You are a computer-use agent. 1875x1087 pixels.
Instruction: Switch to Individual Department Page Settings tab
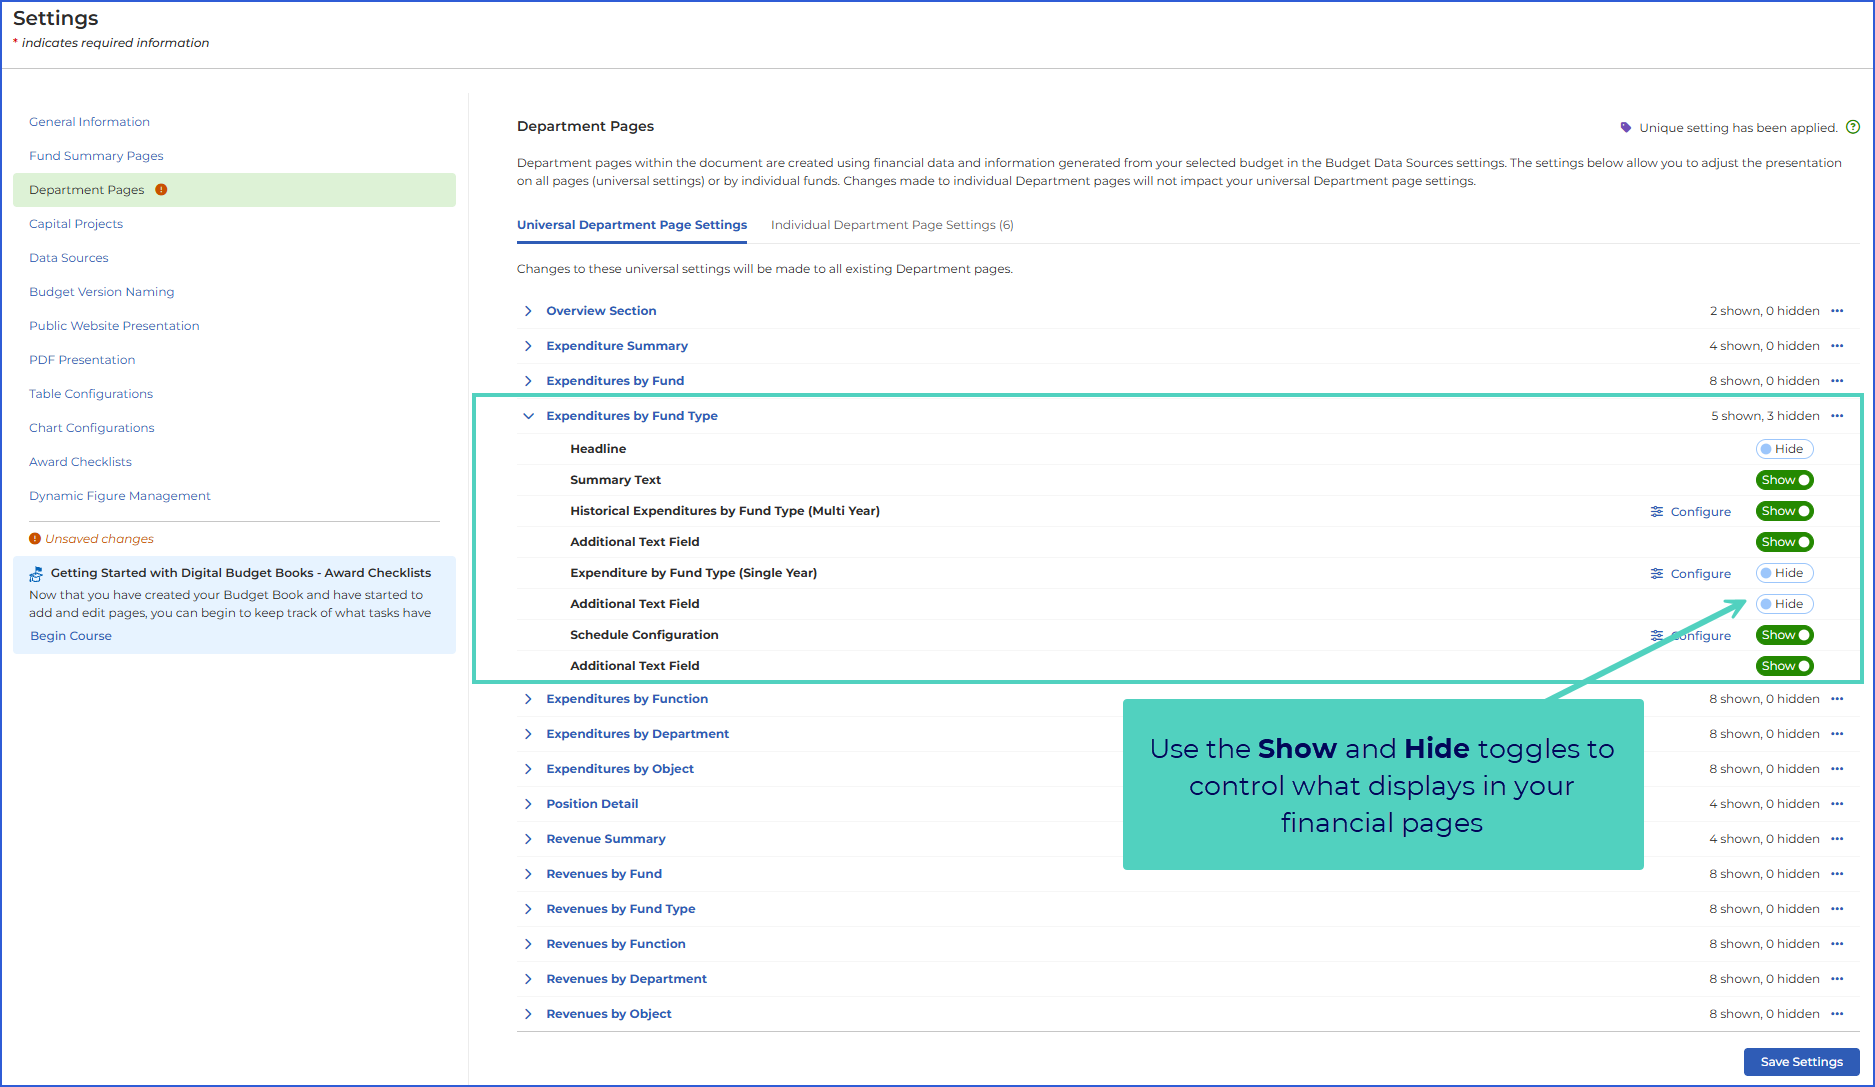pos(892,225)
